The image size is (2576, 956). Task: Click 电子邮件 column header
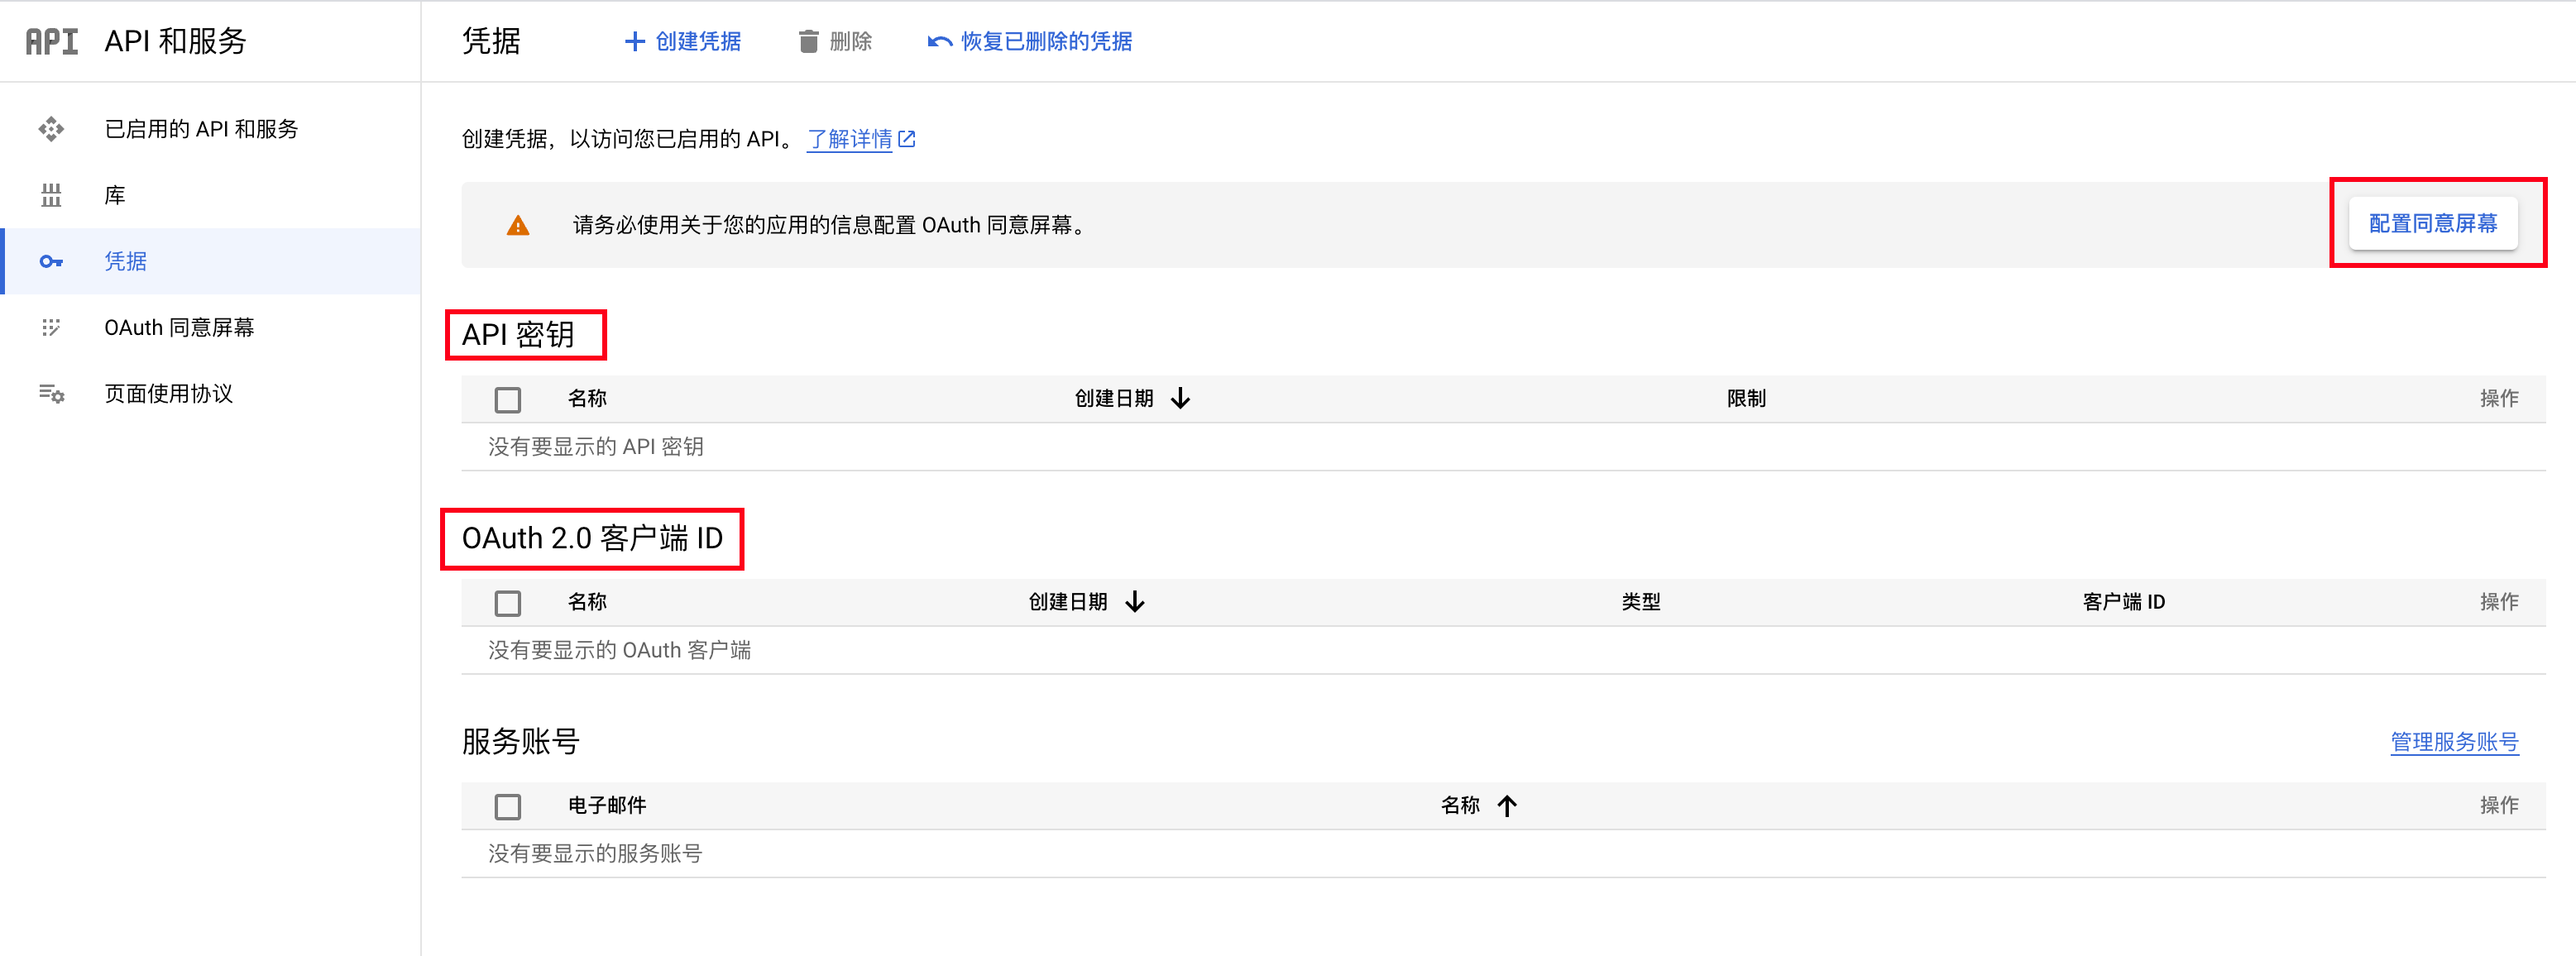pos(607,806)
